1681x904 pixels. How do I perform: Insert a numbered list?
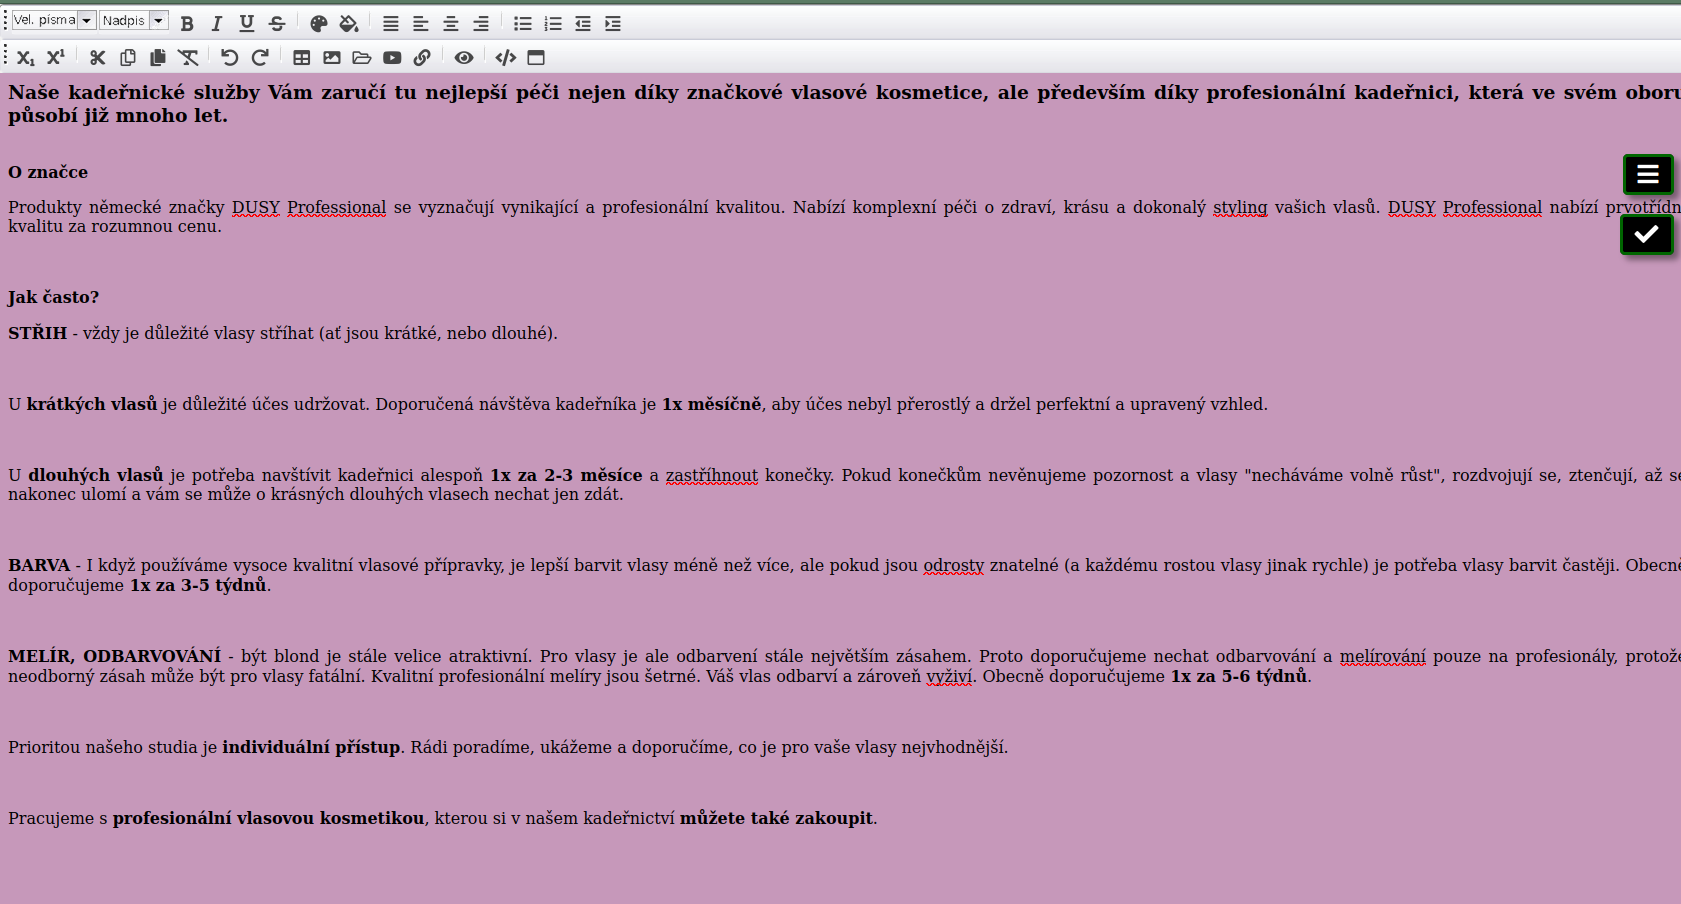[553, 23]
